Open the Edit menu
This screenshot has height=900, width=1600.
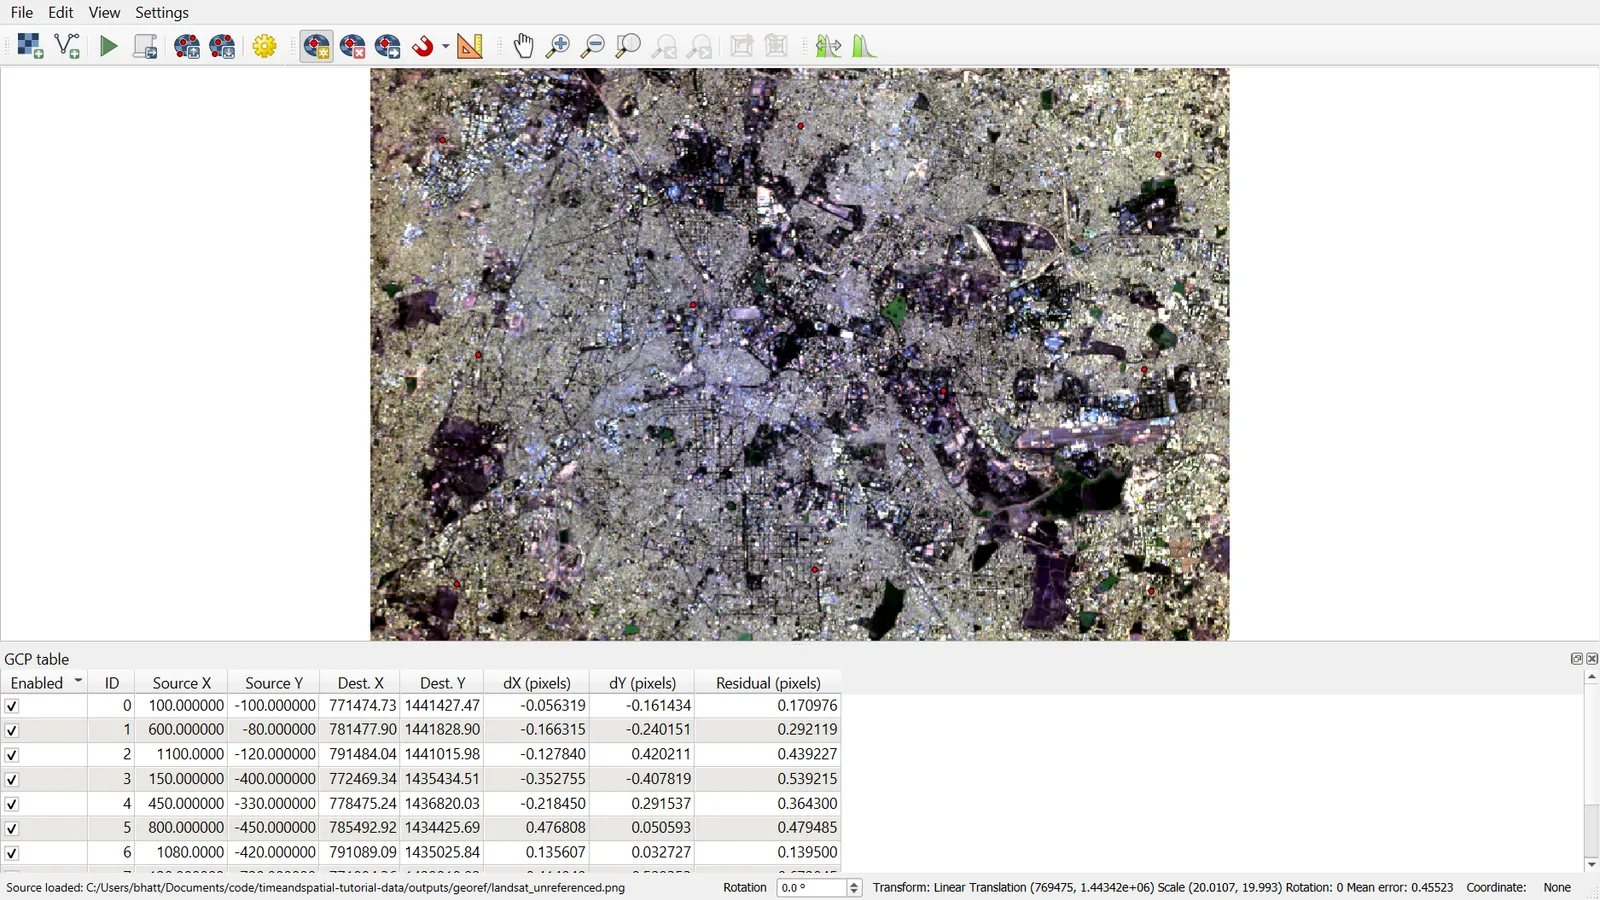coord(61,12)
